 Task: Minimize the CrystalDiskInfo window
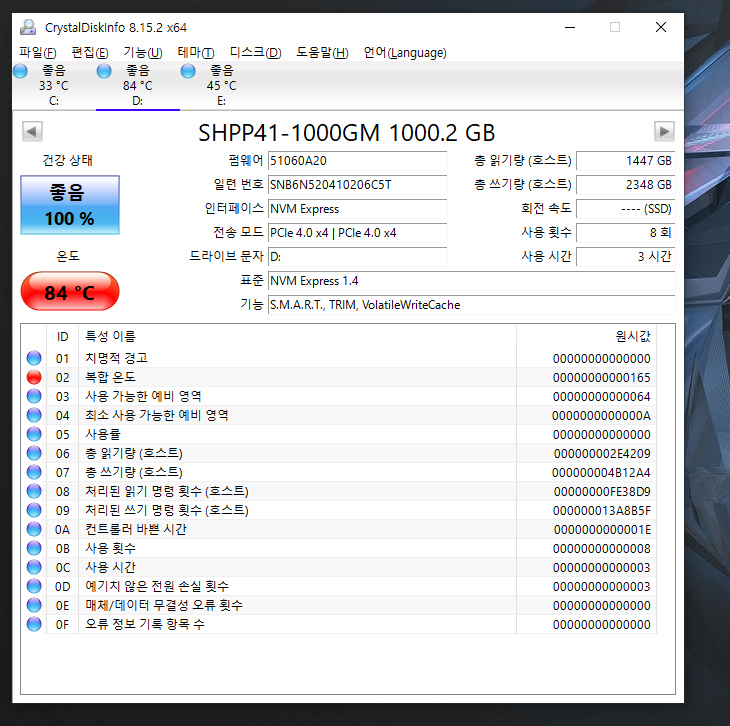[570, 27]
